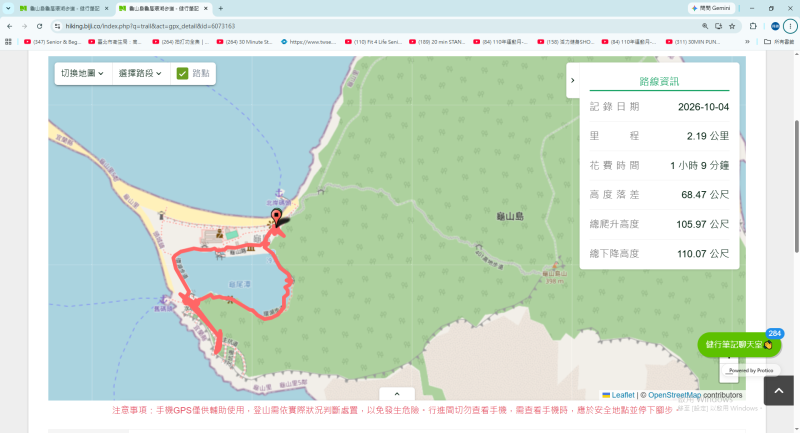Click the address bar URL field
Screen dimensions: 800x433
coord(378,26)
